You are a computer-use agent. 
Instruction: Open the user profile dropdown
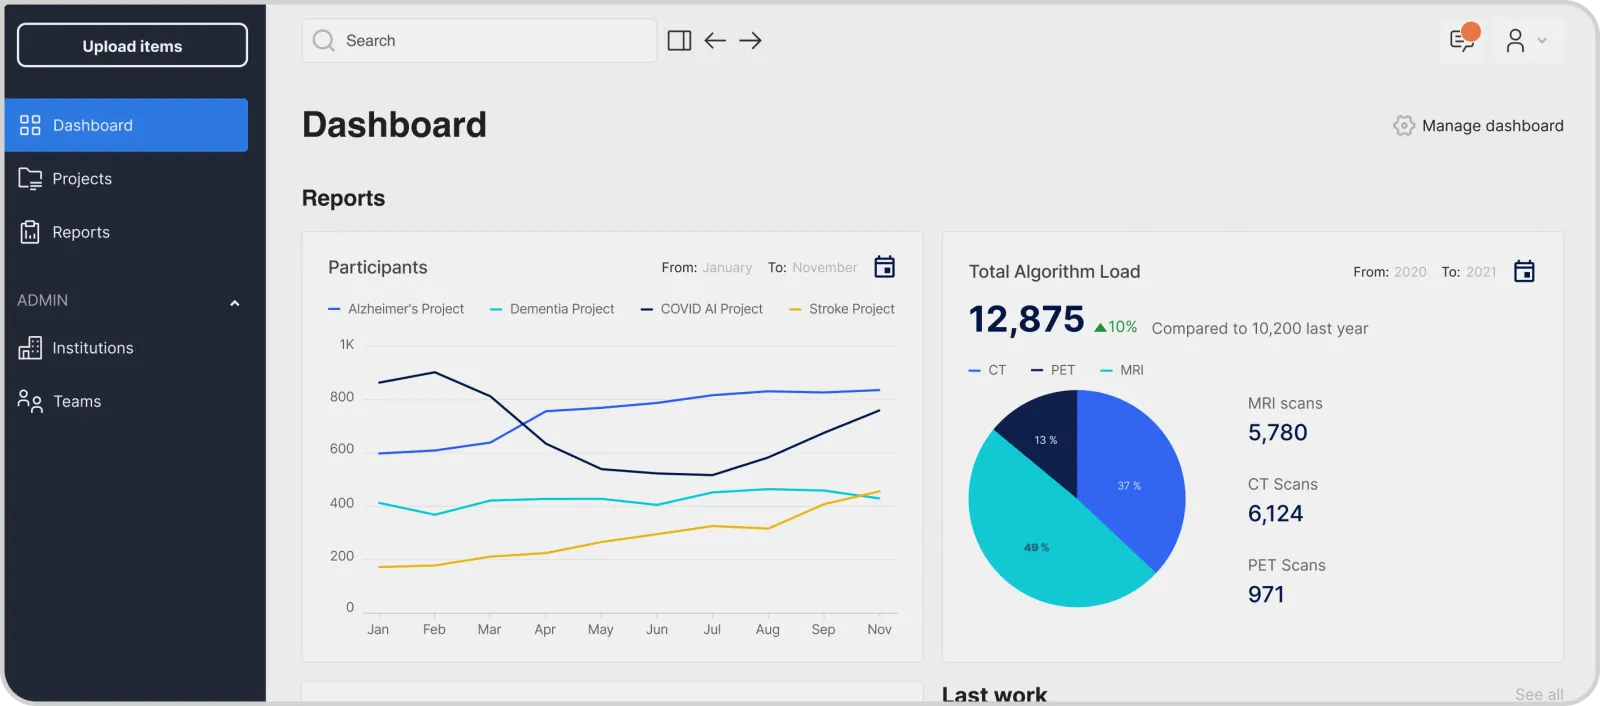coord(1527,41)
